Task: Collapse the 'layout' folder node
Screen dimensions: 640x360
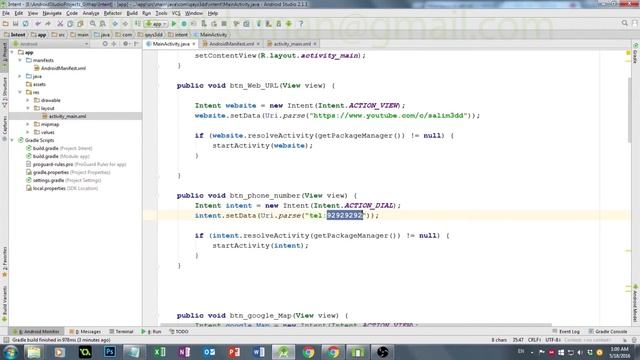Action: [28, 108]
